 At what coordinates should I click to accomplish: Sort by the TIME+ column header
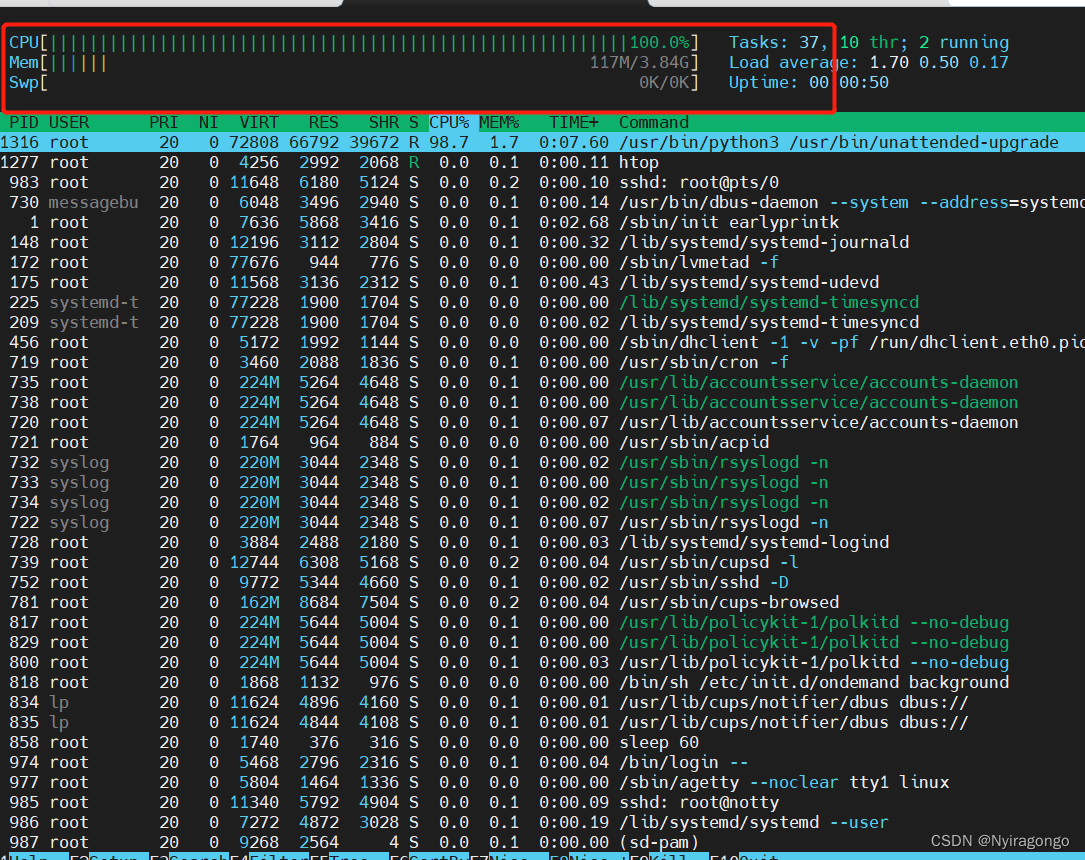574,122
